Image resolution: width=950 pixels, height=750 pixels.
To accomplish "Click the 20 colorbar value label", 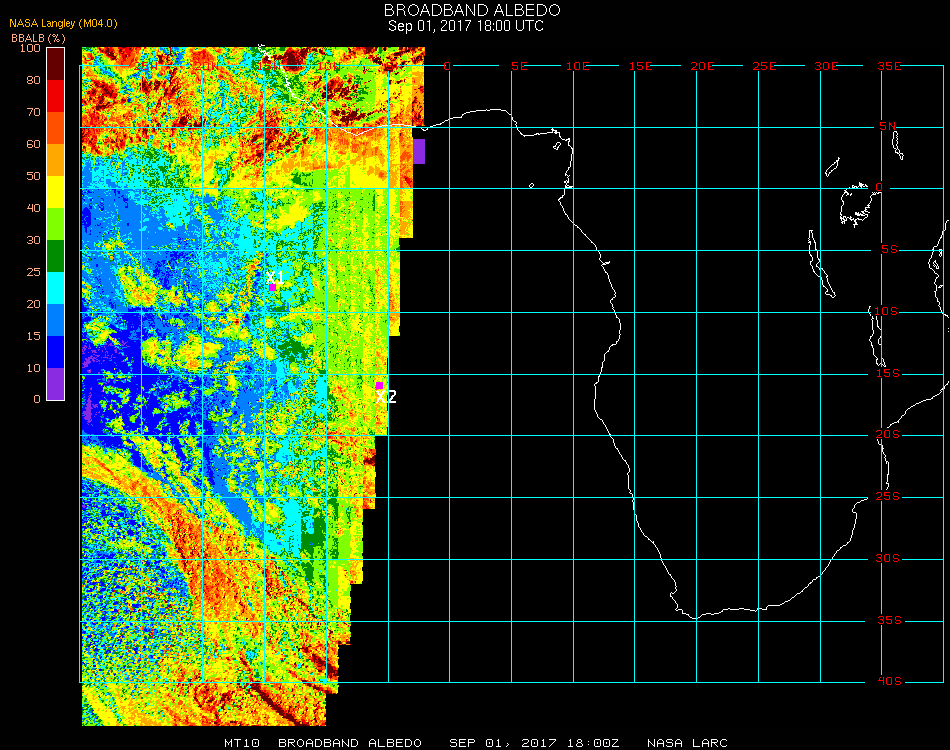I will [33, 304].
